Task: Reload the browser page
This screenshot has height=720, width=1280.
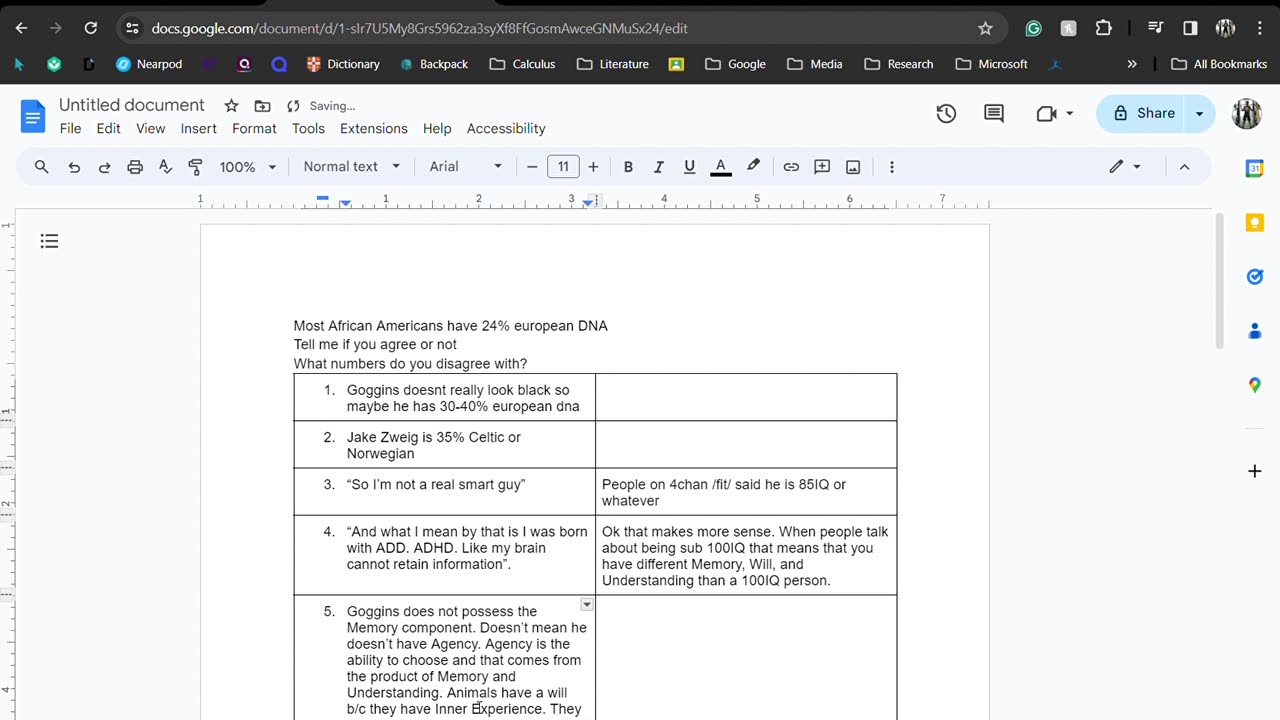Action: click(90, 28)
